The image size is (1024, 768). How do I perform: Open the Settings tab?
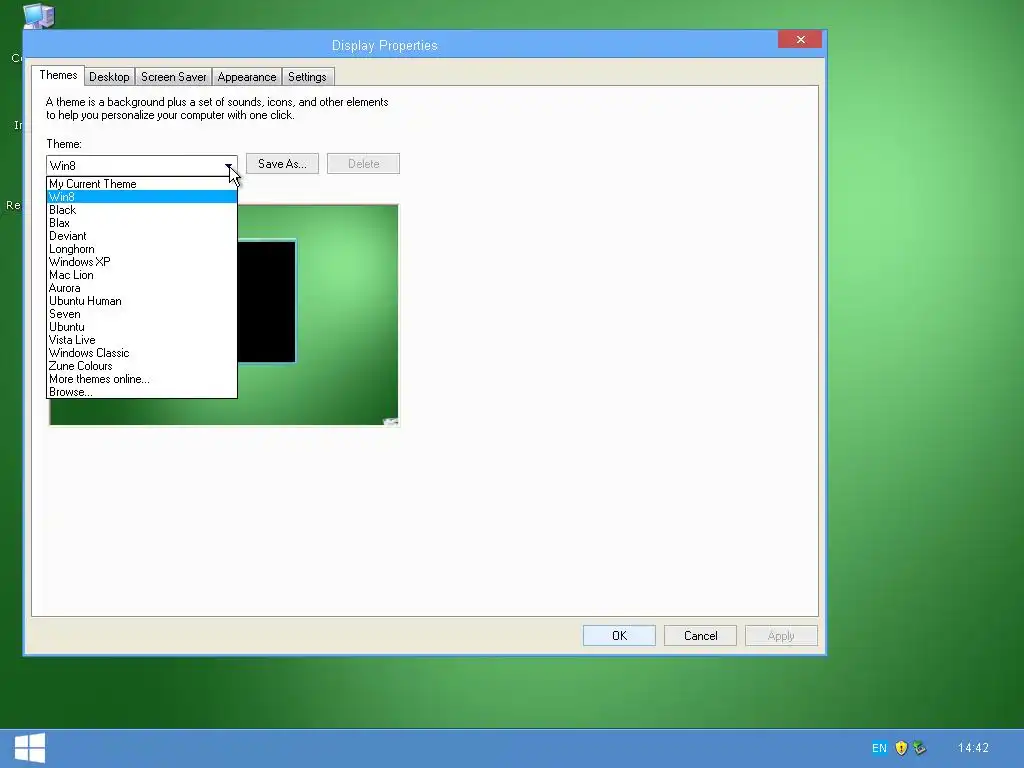tap(307, 77)
